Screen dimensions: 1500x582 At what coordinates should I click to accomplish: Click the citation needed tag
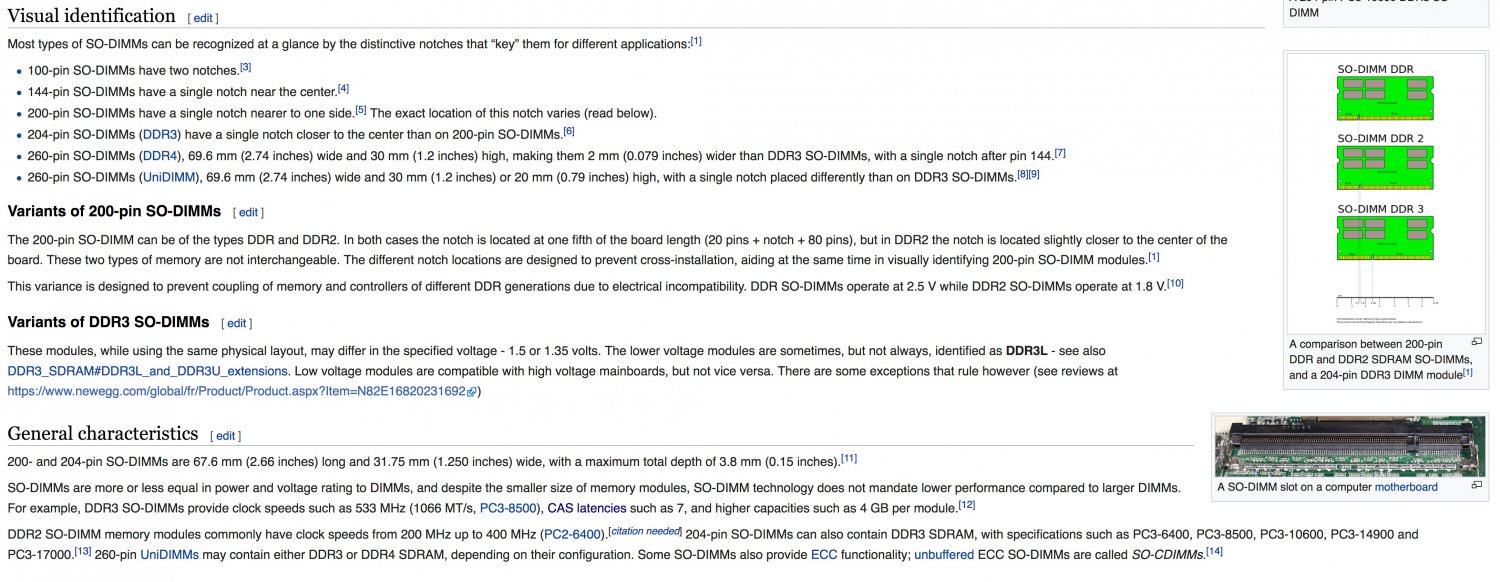(x=645, y=531)
